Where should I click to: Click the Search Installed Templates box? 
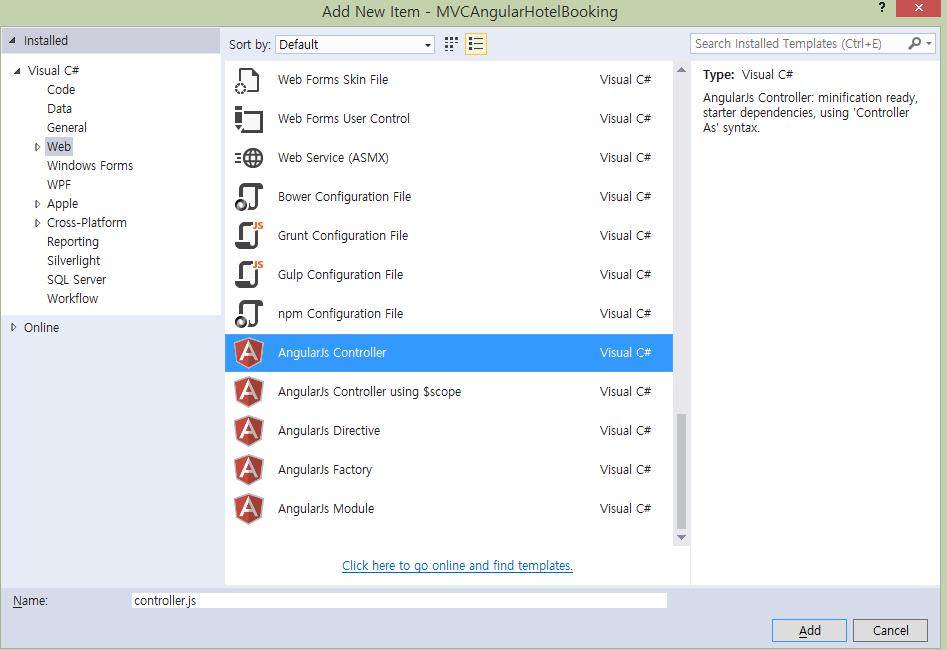pyautogui.click(x=797, y=43)
